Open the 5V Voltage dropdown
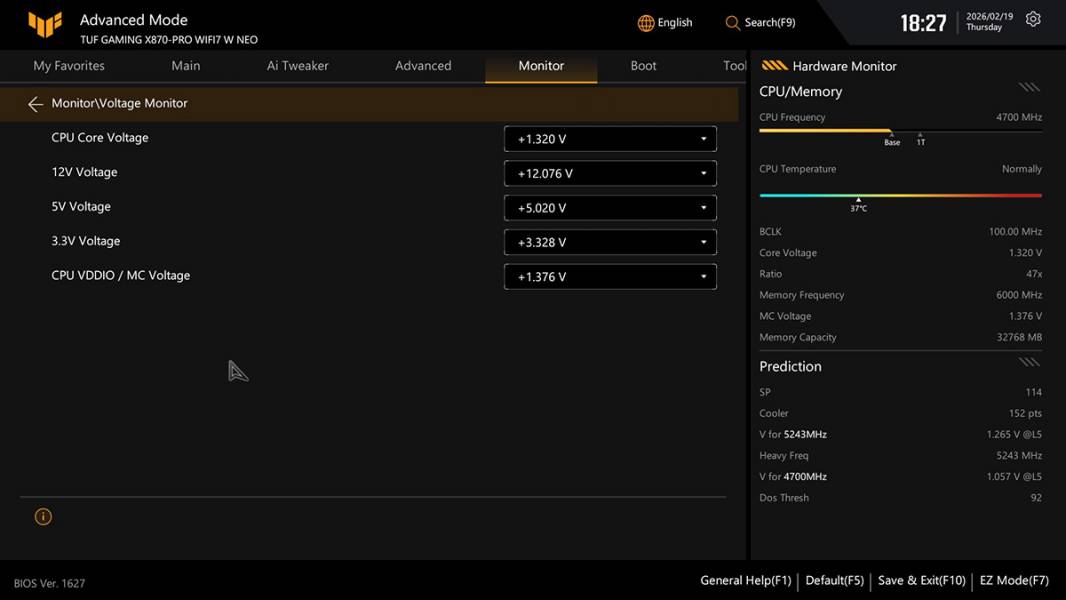This screenshot has width=1066, height=600. [x=610, y=208]
